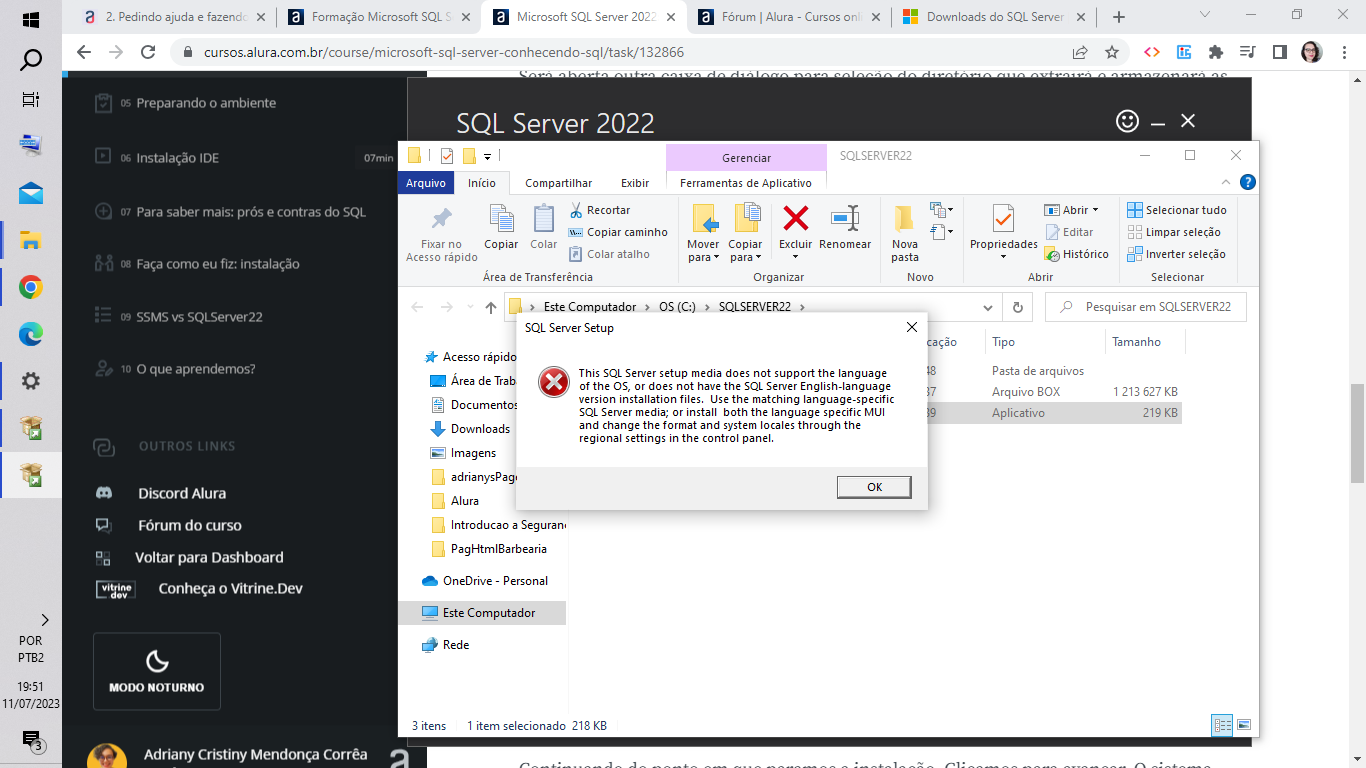
Task: Switch to large icons view in status bar
Action: click(1244, 725)
